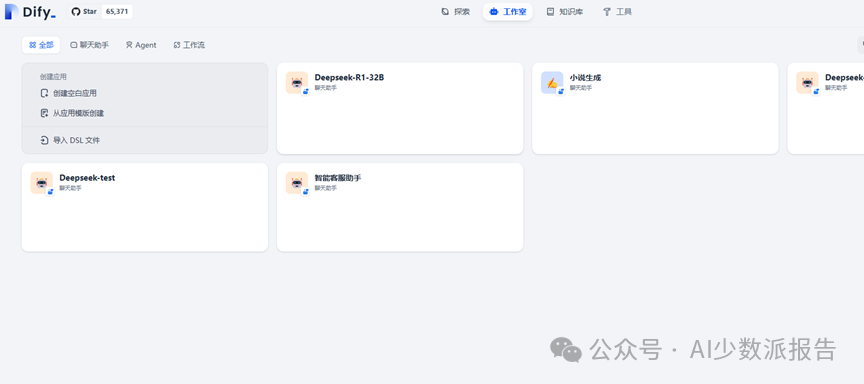Click the workflow icon in 工作流 filter

point(177,45)
